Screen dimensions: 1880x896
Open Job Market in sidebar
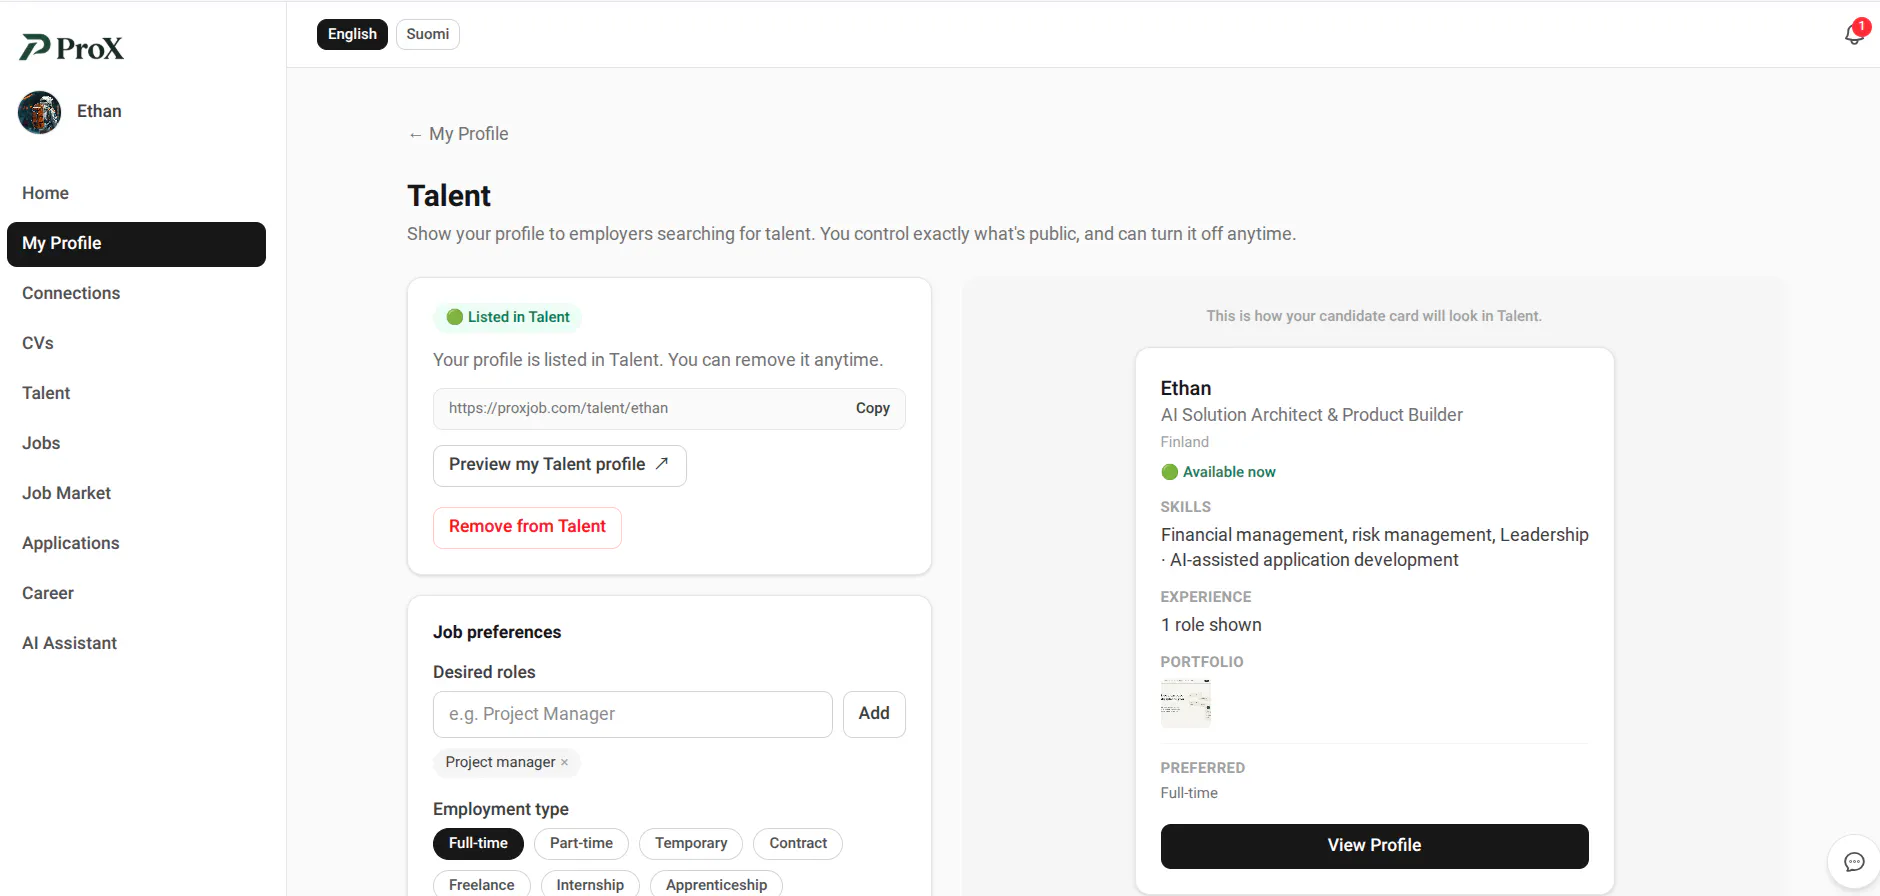click(136, 493)
